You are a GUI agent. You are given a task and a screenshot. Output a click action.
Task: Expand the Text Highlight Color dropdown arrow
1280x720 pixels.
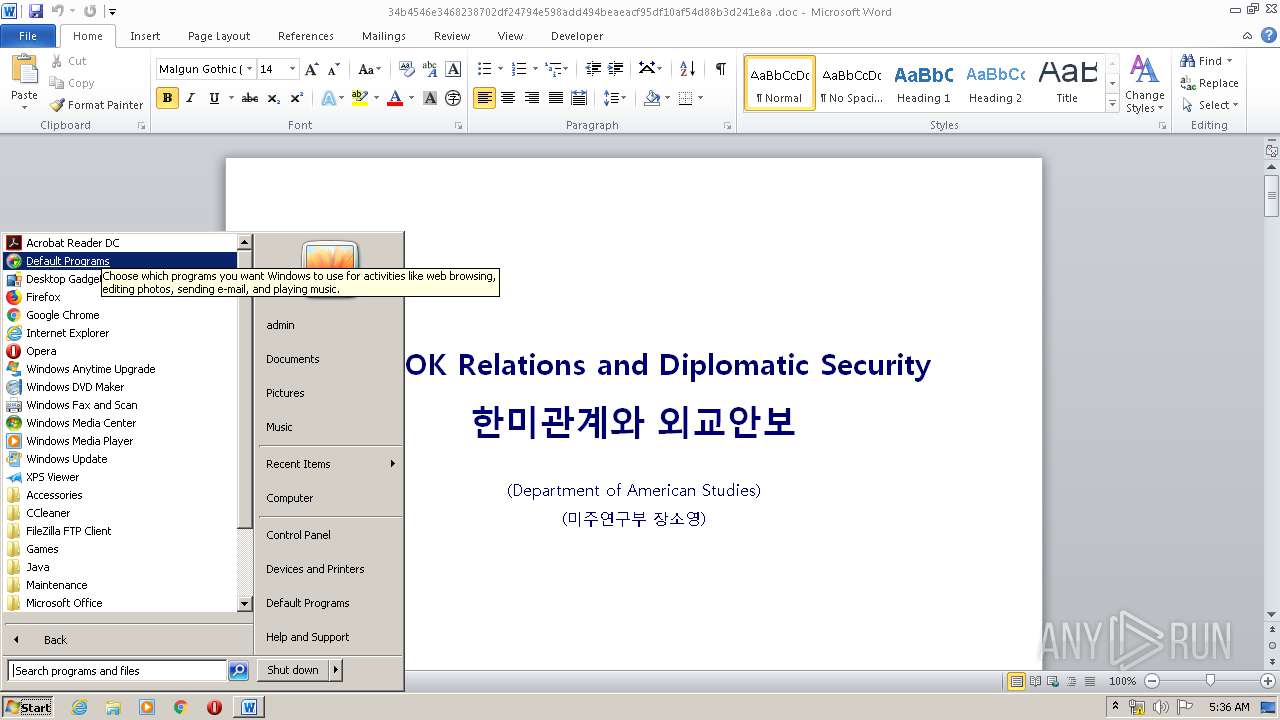[377, 98]
